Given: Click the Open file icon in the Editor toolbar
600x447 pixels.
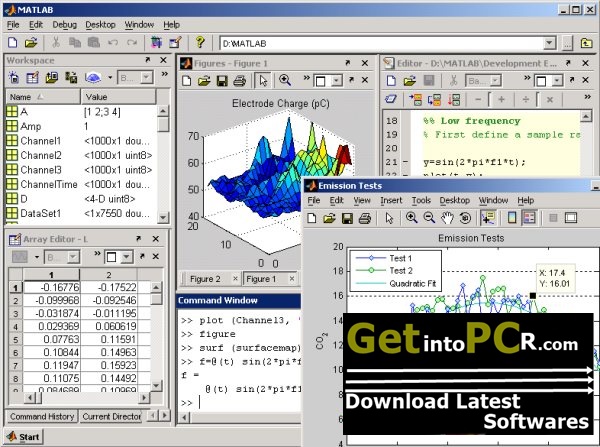Looking at the screenshot, I should [409, 81].
